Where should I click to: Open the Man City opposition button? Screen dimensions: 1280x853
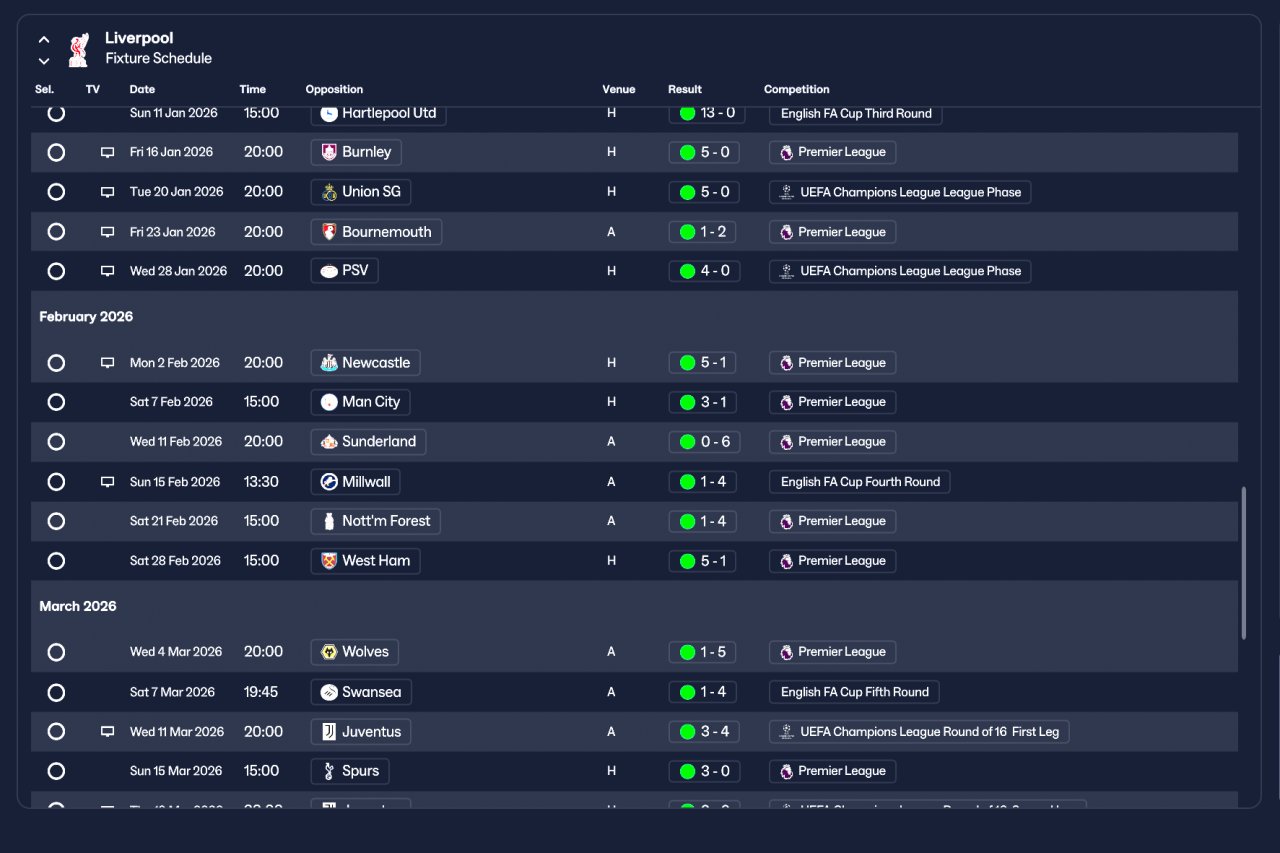[x=361, y=402]
